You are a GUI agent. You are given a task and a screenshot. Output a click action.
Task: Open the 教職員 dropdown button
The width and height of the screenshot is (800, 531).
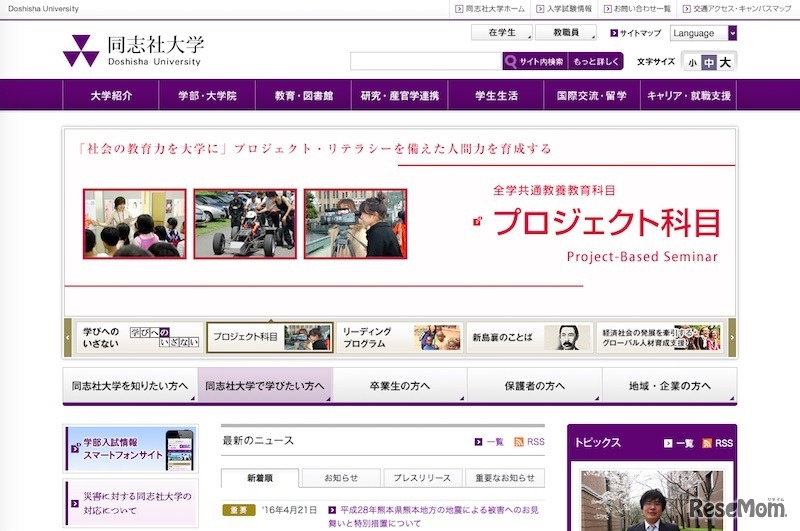coord(566,33)
